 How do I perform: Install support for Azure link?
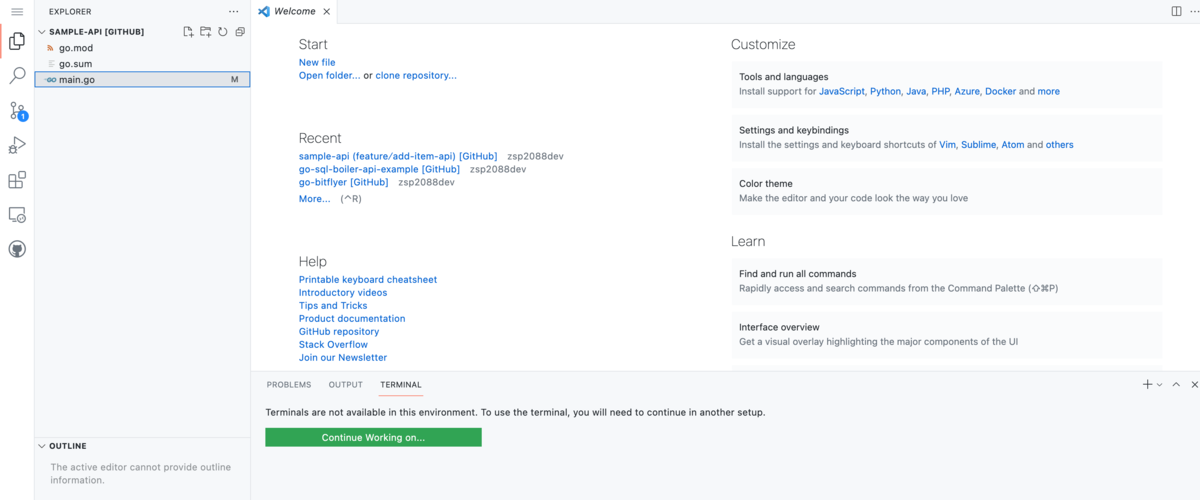point(967,91)
